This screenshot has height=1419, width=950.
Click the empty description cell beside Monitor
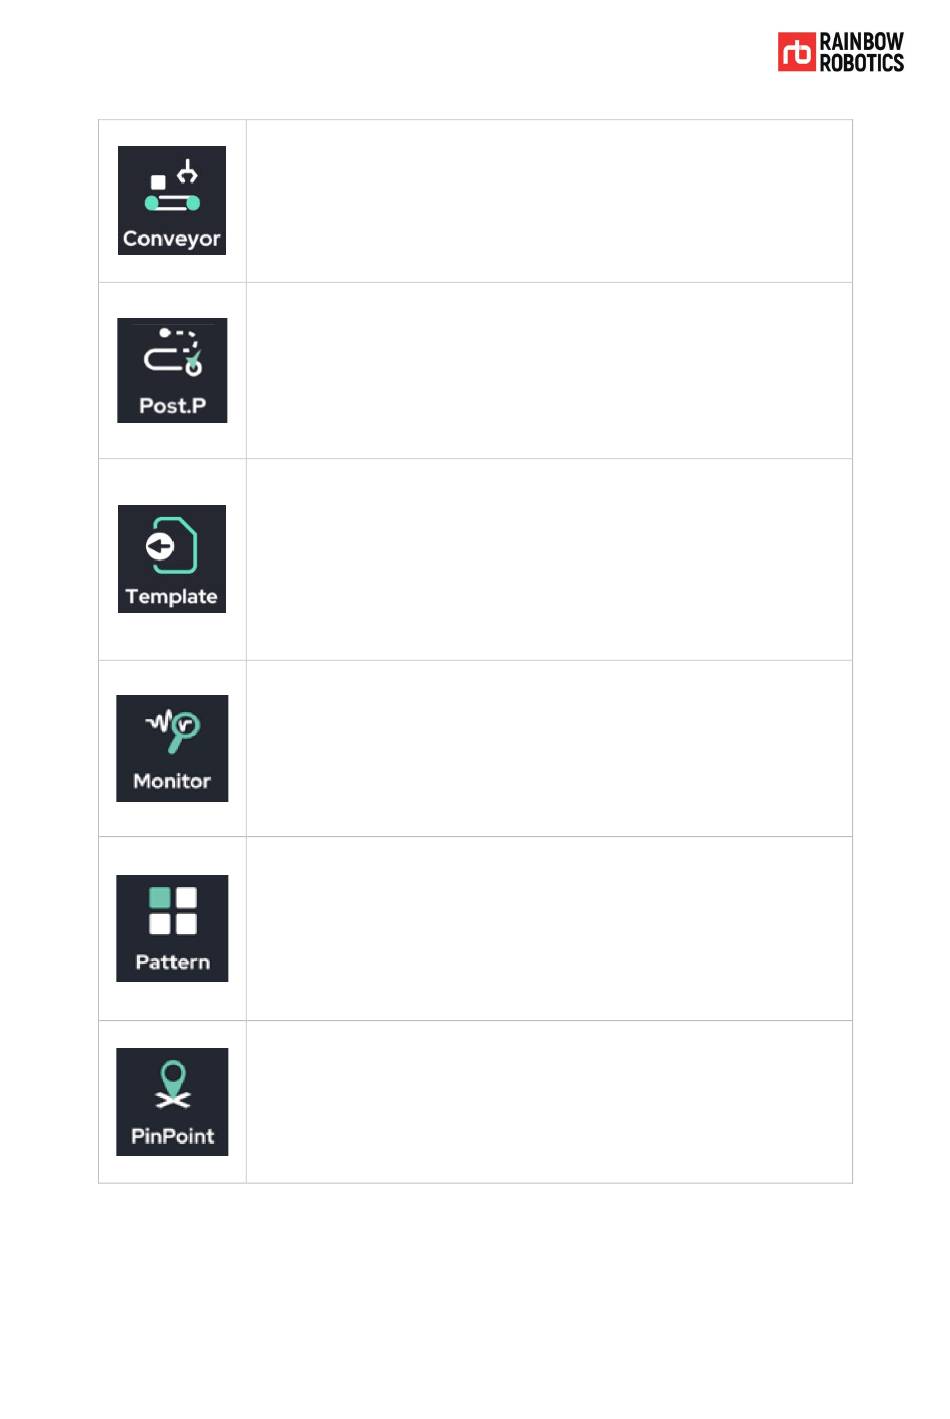(549, 749)
